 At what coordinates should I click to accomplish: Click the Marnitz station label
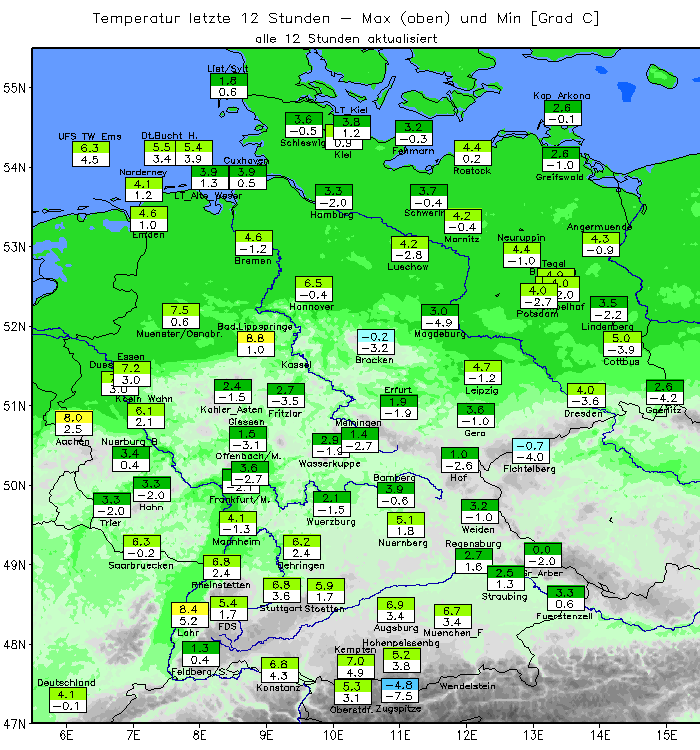coord(462,239)
